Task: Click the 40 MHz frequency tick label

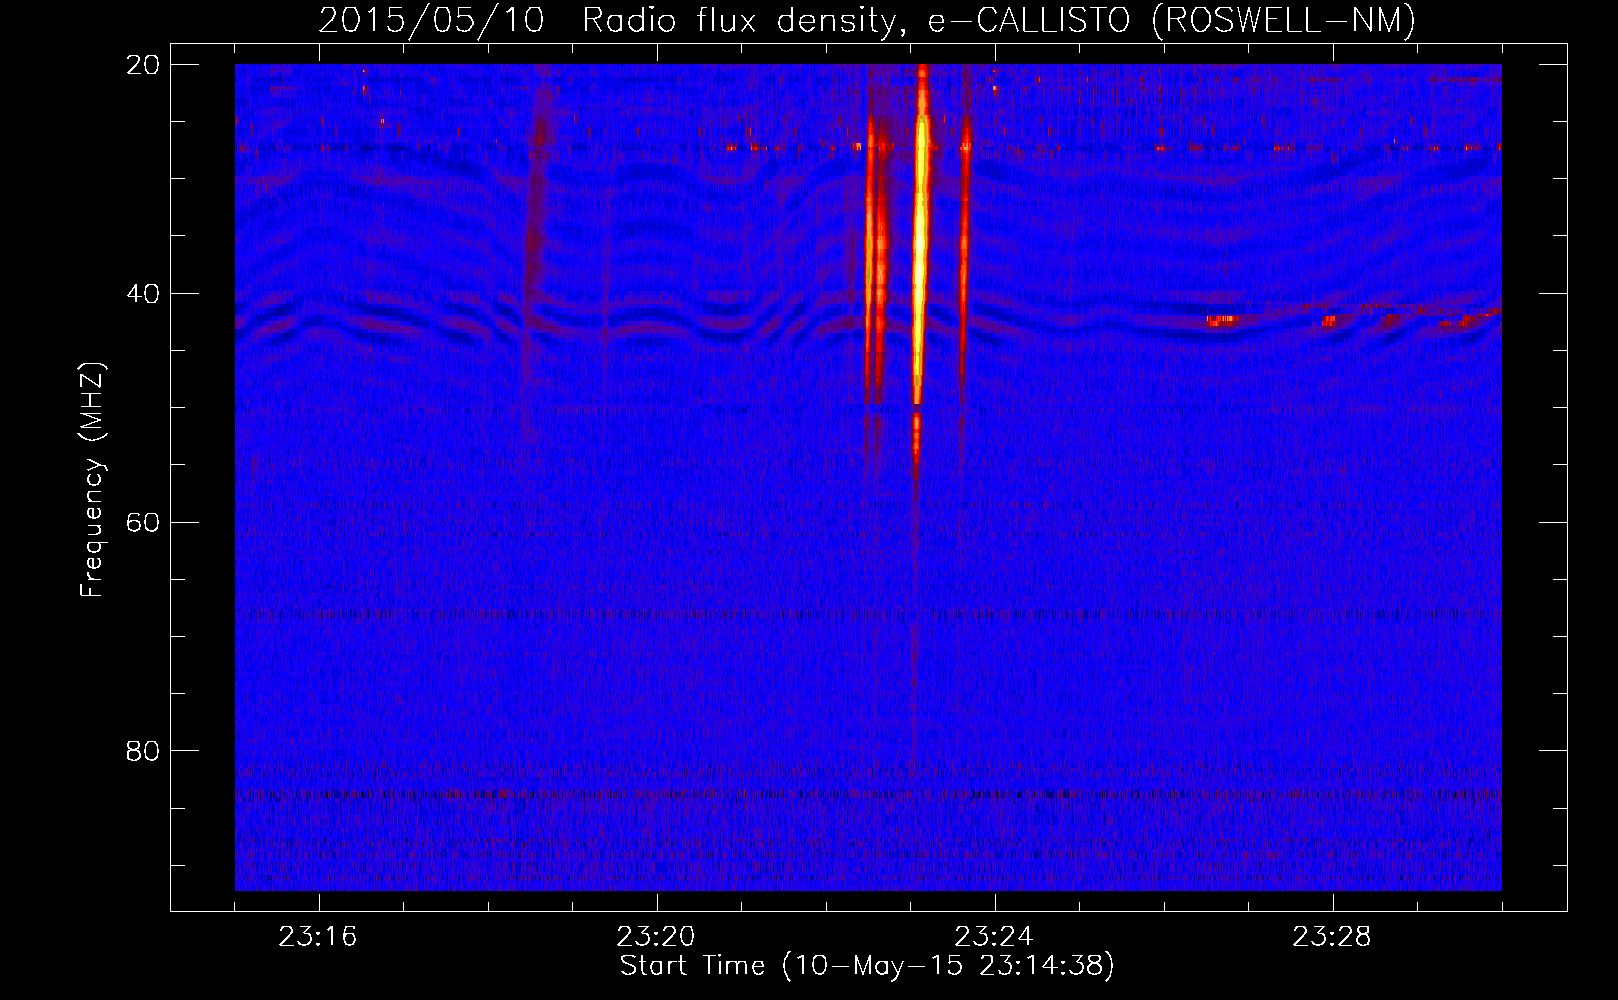Action: (144, 294)
